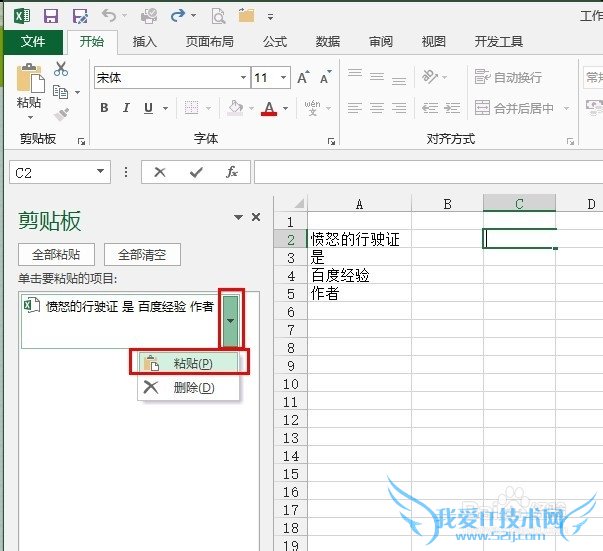The width and height of the screenshot is (603, 551).
Task: Redo the last action
Action: [x=177, y=16]
